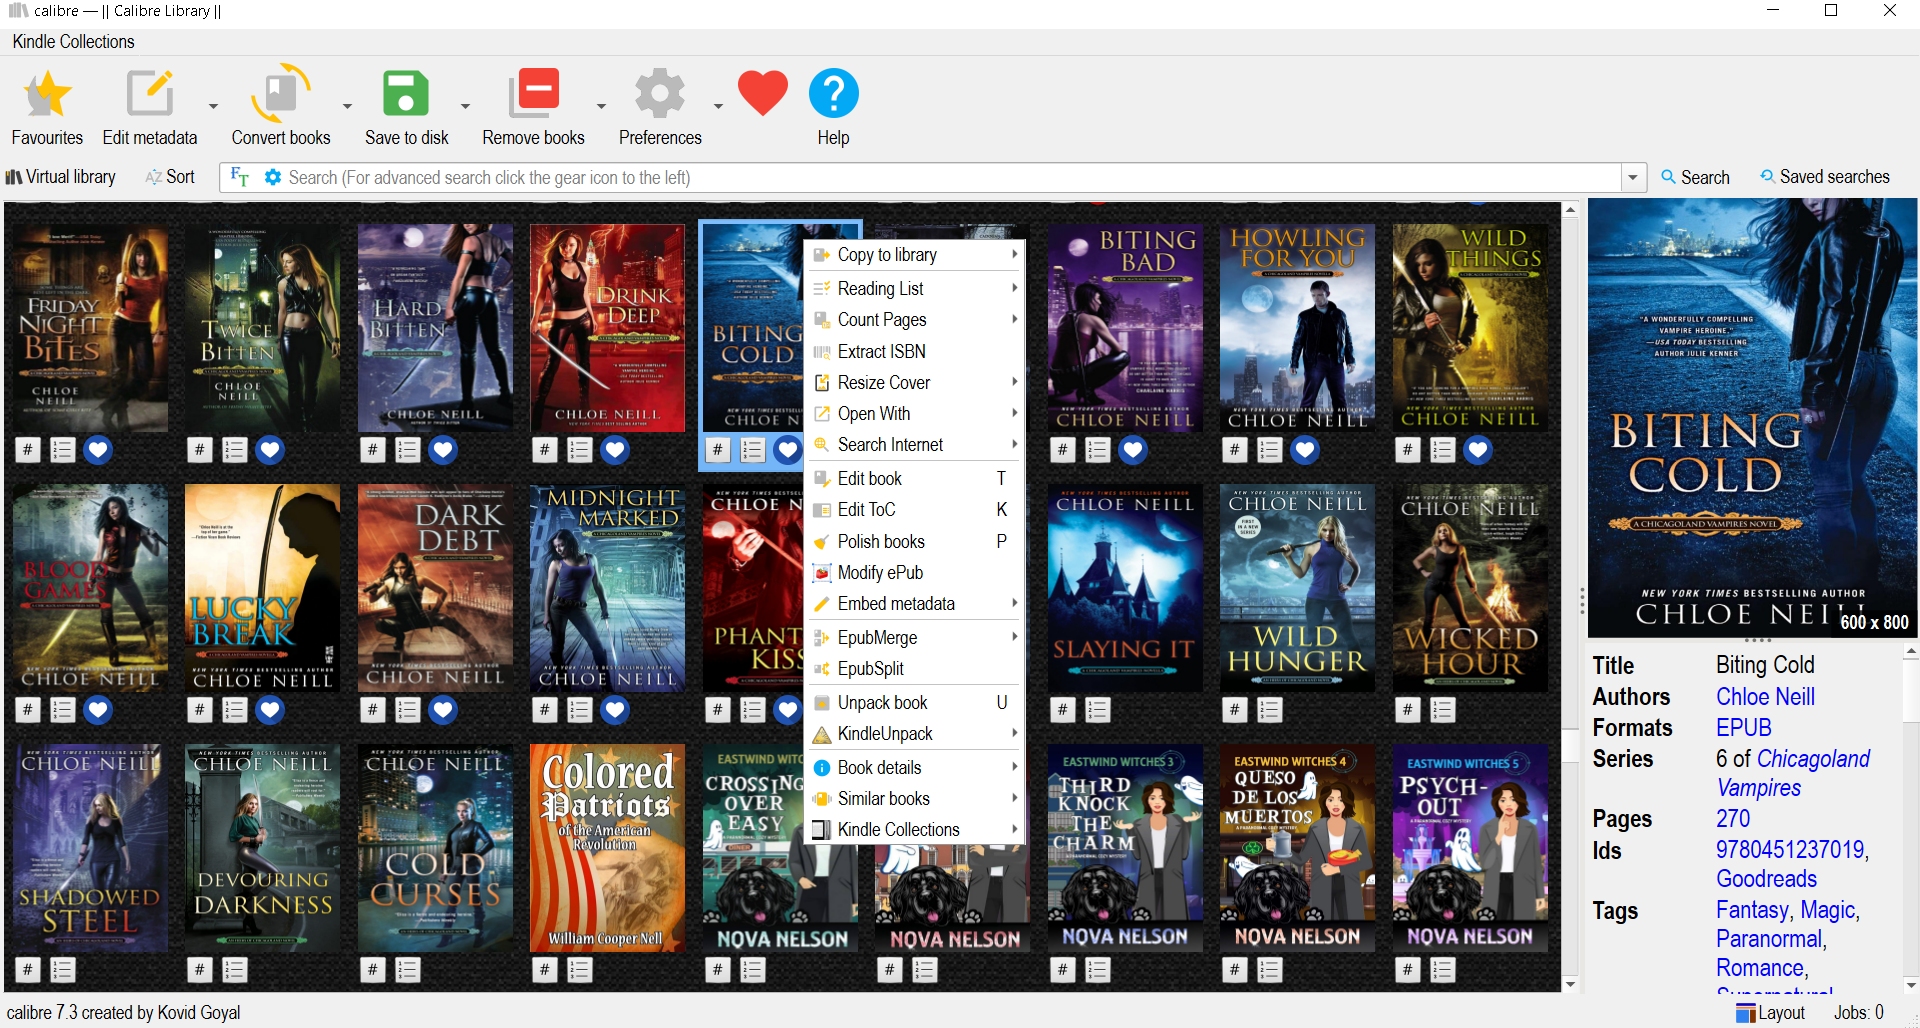1920x1028 pixels.
Task: Click the Convert books icon
Action: coord(280,95)
